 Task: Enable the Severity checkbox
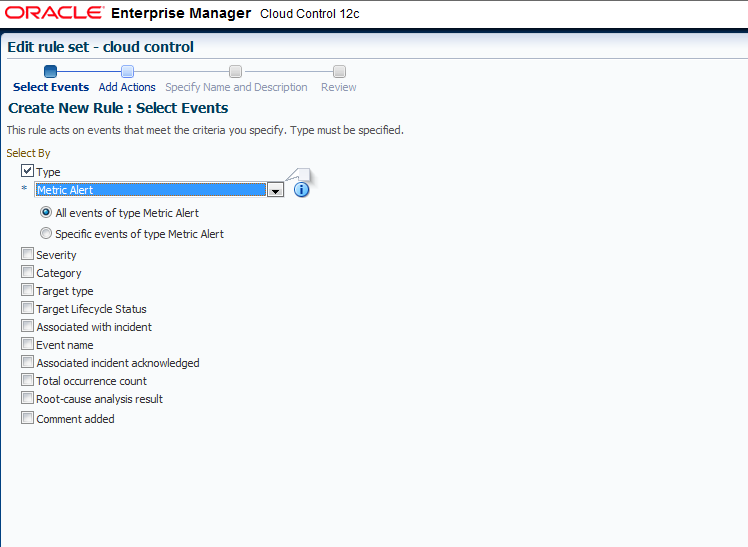tap(27, 254)
